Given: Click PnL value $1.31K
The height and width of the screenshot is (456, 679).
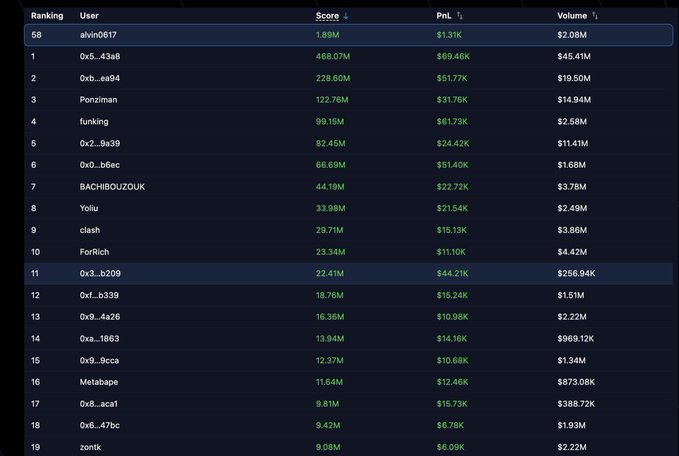Looking at the screenshot, I should pos(449,35).
